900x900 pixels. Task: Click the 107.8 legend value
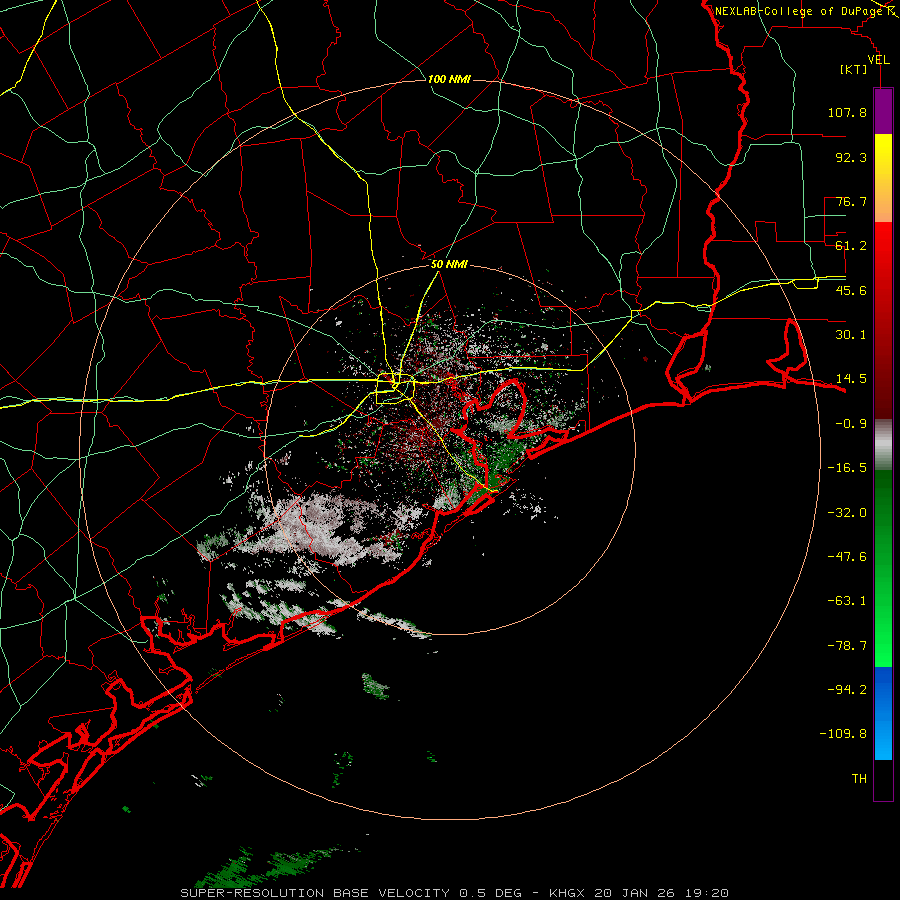coord(847,112)
